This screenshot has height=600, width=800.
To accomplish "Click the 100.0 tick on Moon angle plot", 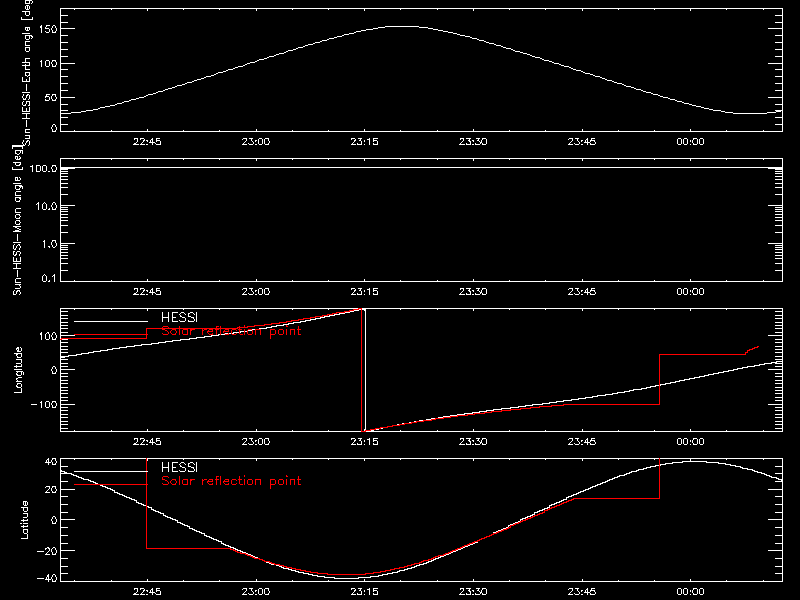I will pyautogui.click(x=43, y=168).
